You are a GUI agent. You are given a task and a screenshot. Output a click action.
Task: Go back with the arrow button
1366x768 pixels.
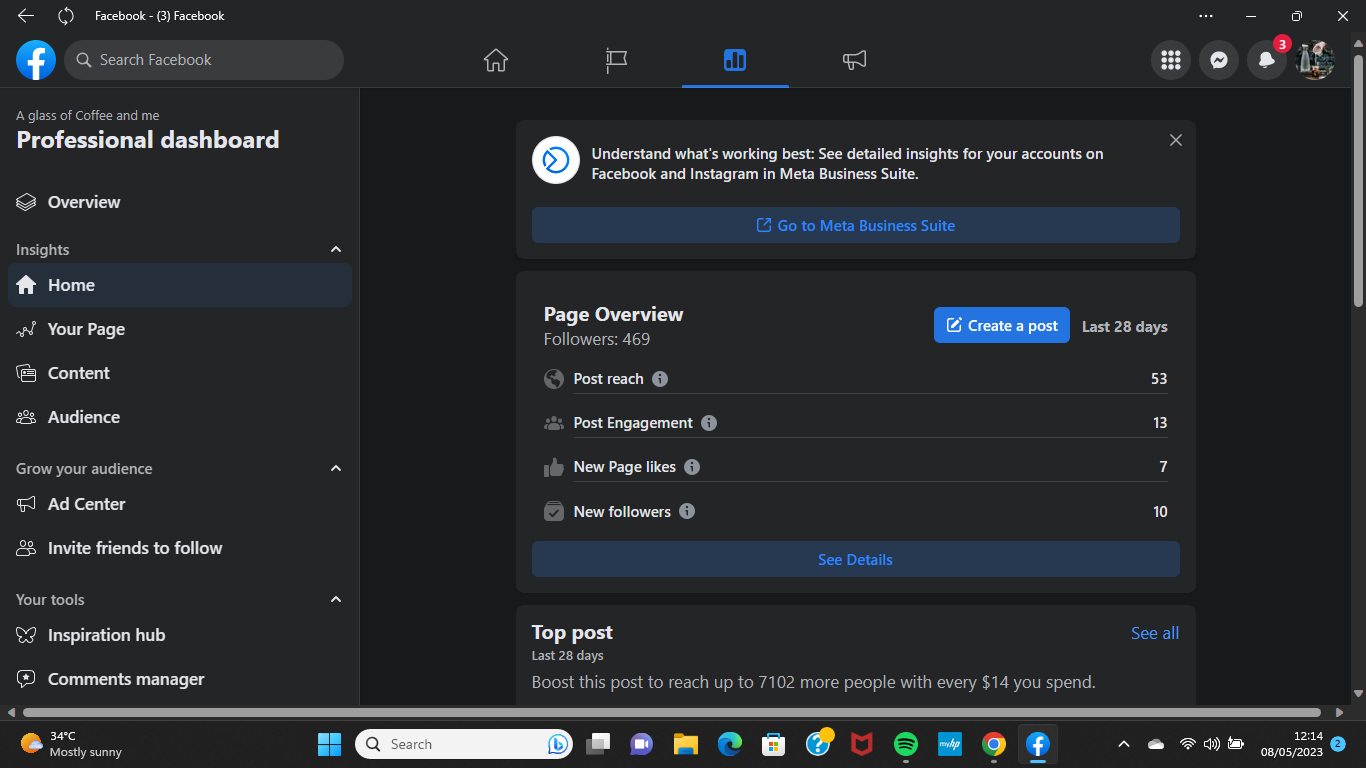[26, 16]
